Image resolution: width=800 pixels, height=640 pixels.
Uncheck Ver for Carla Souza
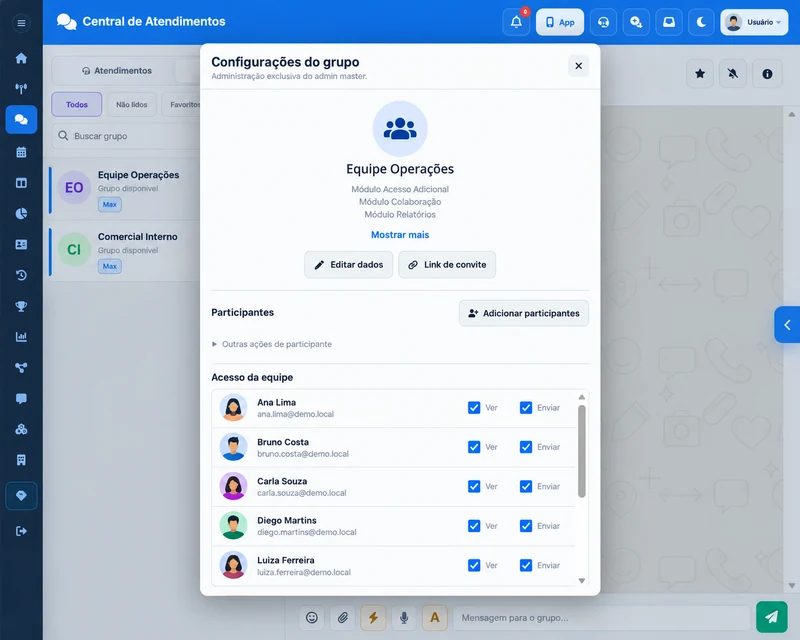tap(474, 486)
